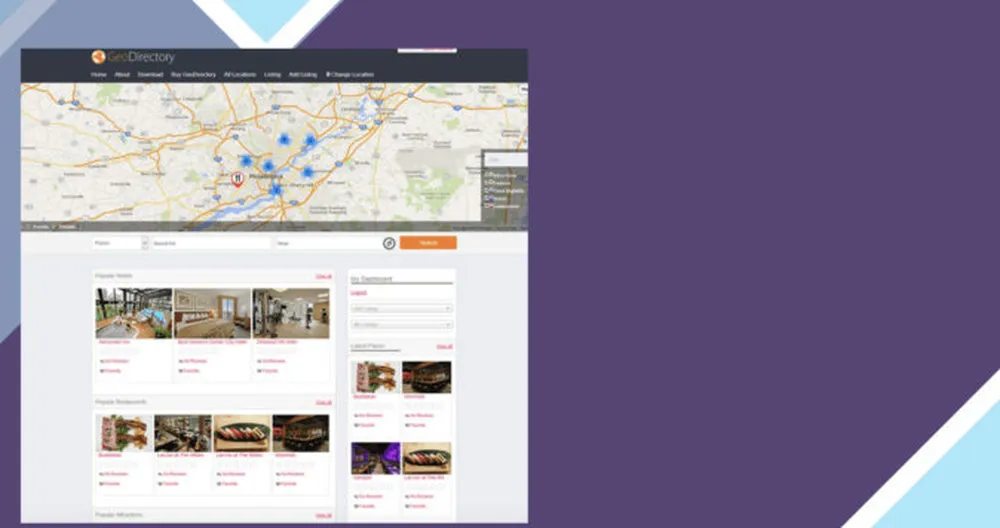
Task: Open the Places dropdown in search bar
Action: [x=120, y=243]
